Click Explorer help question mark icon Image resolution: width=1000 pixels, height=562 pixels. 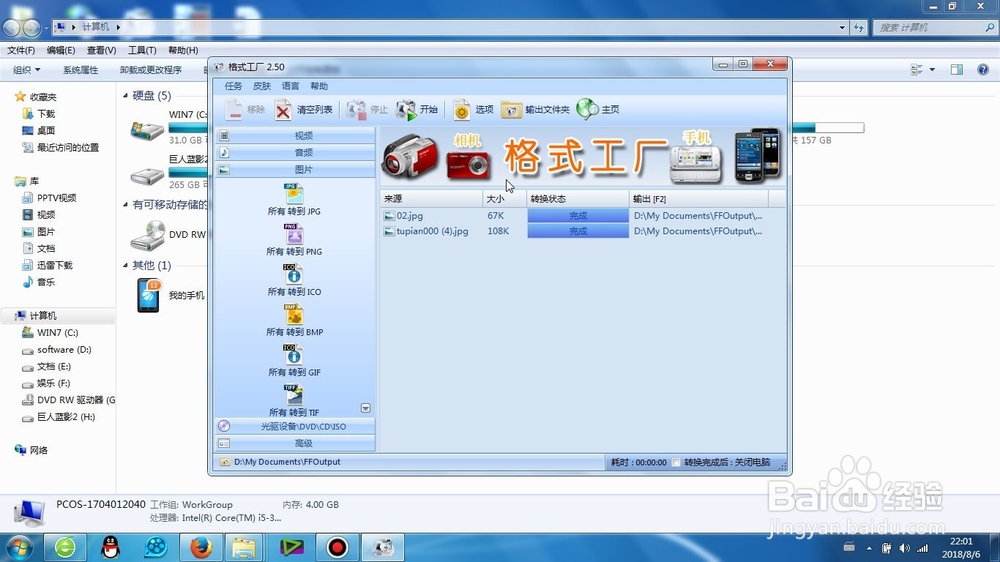click(983, 70)
